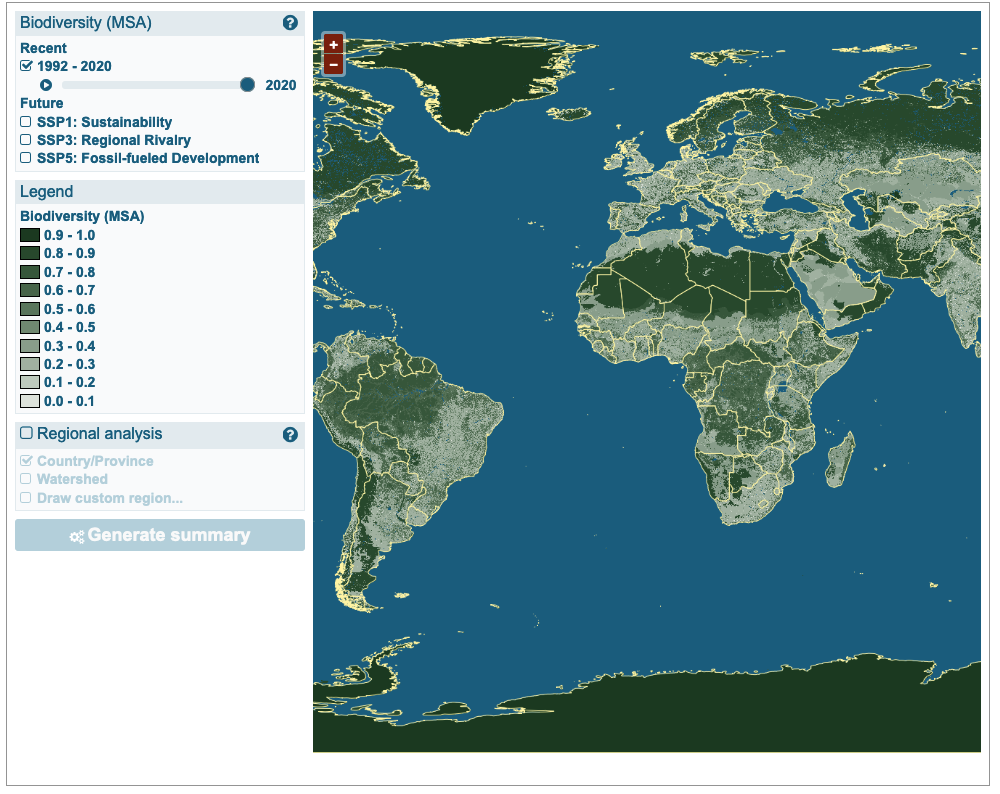Click the 0.5 - 0.6 legend swatch
Viewport: 1000px width, 794px height.
coord(30,309)
